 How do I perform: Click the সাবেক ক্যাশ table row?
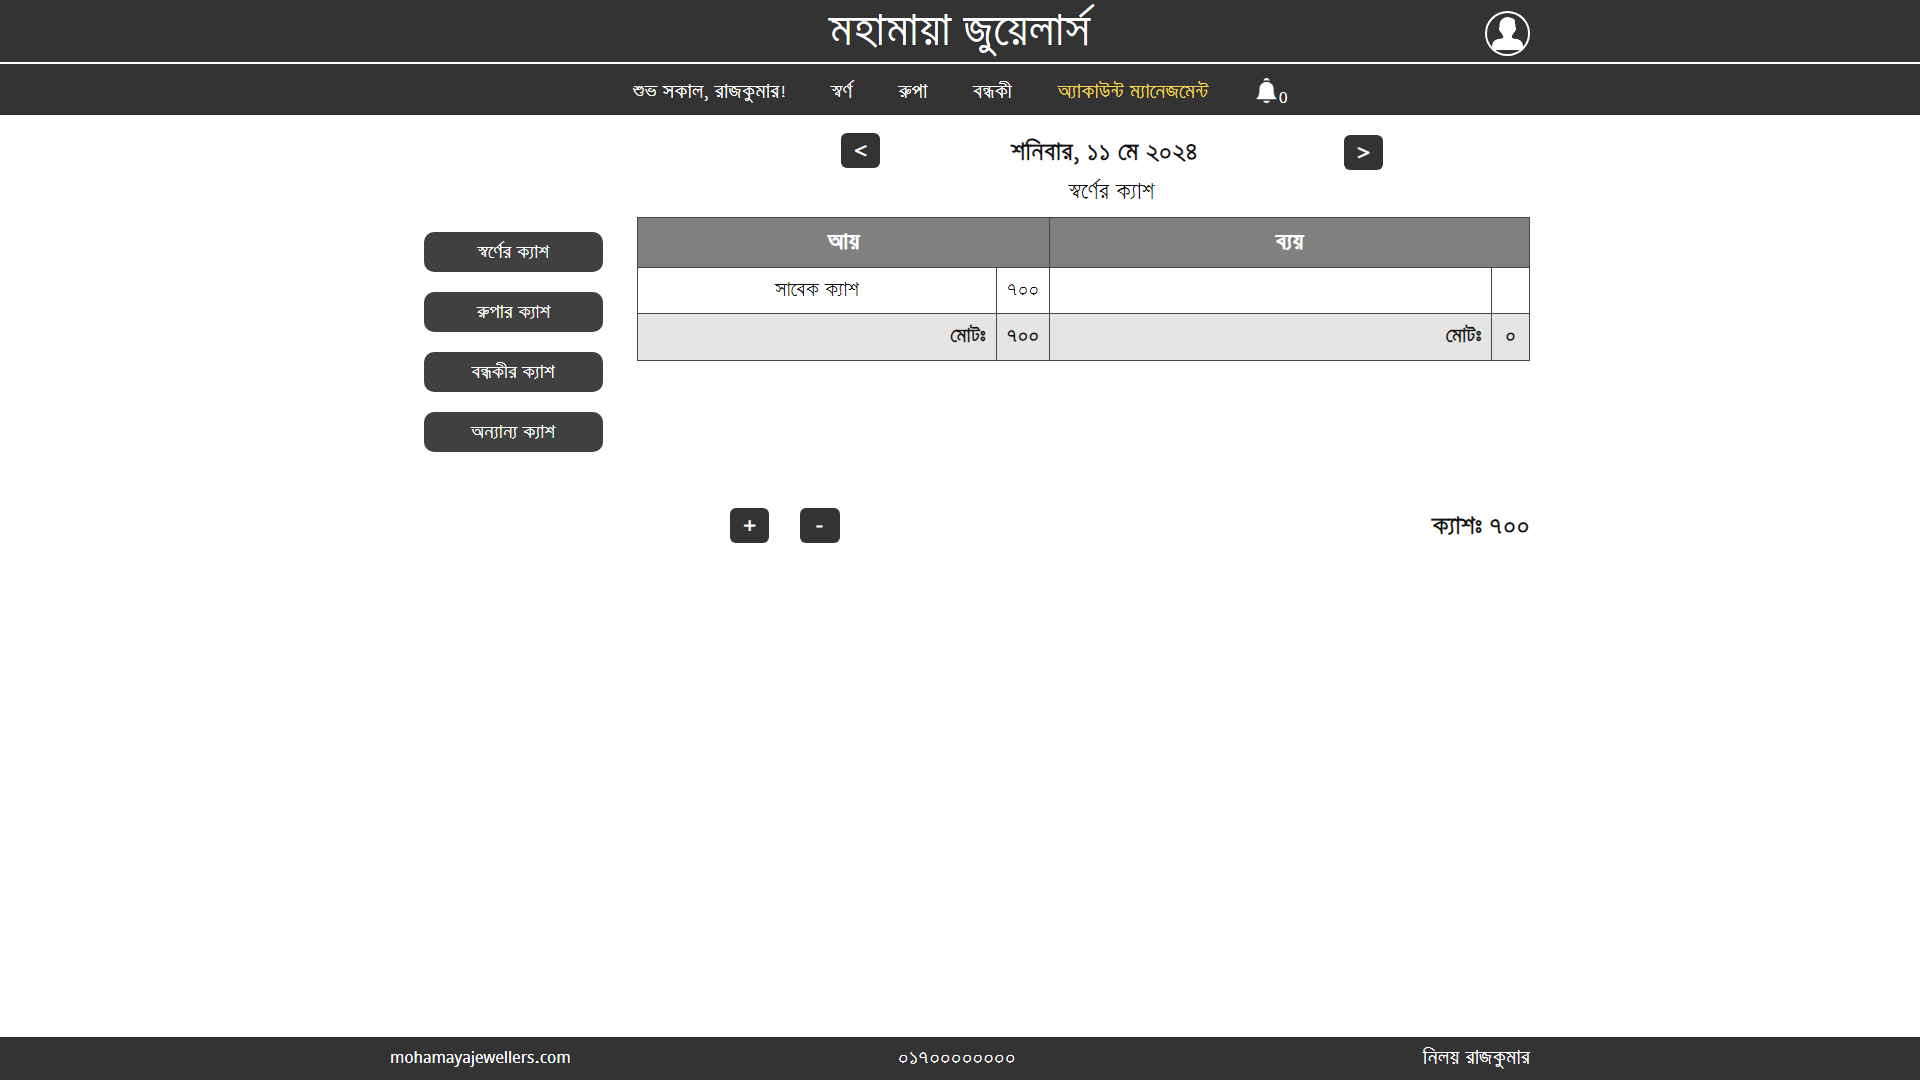click(816, 290)
